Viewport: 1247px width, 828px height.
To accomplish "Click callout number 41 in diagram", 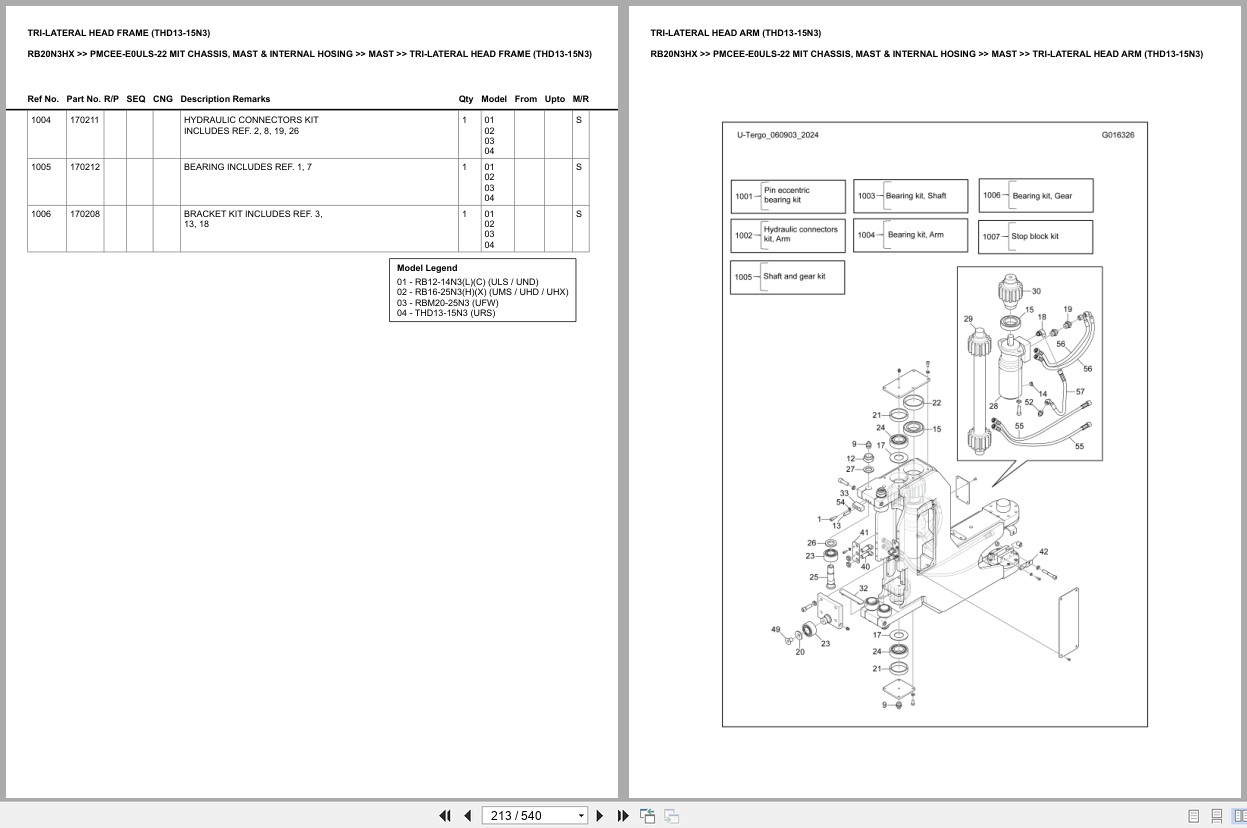I will click(864, 533).
